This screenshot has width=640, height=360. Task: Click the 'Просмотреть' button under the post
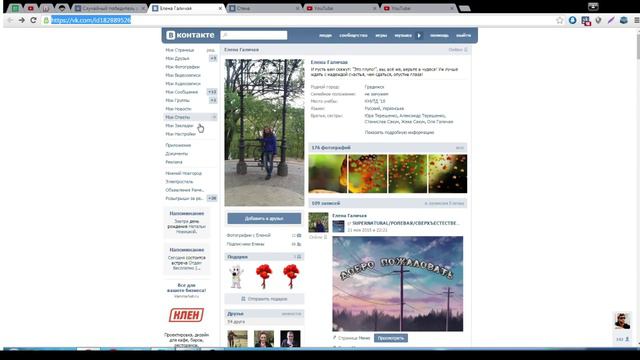point(391,338)
